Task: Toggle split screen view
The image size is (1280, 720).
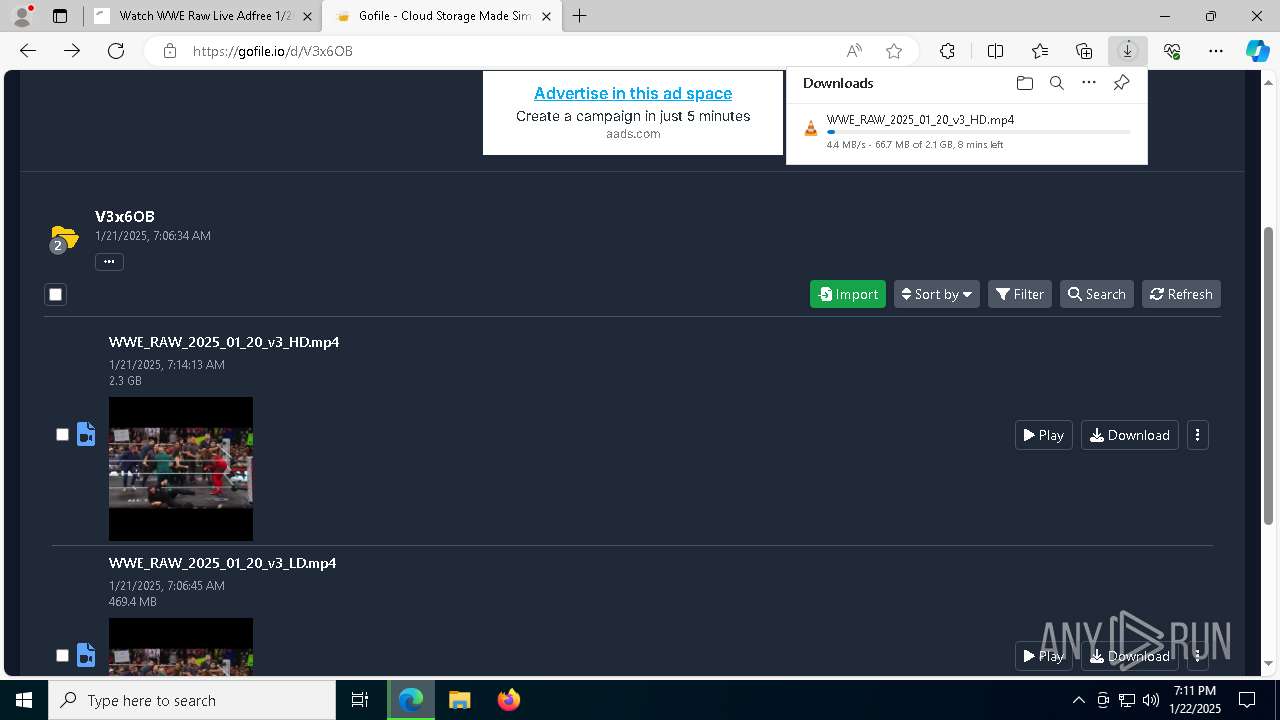Action: point(996,51)
